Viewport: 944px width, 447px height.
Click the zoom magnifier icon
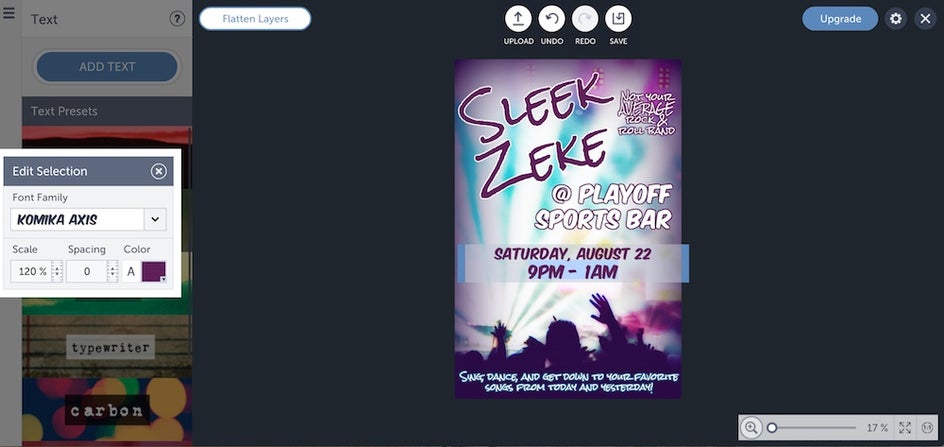751,428
